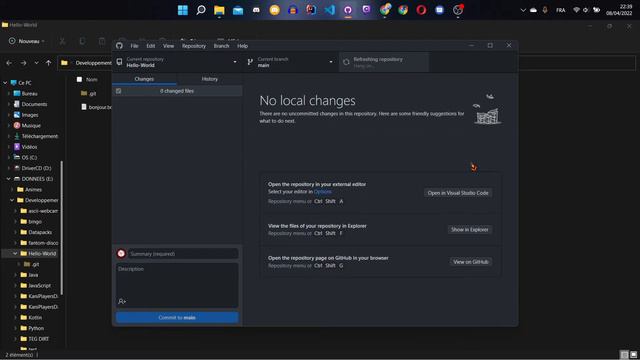The width and height of the screenshot is (640, 360).
Task: Select Vidéos in Explorer tree
Action: (x=29, y=147)
